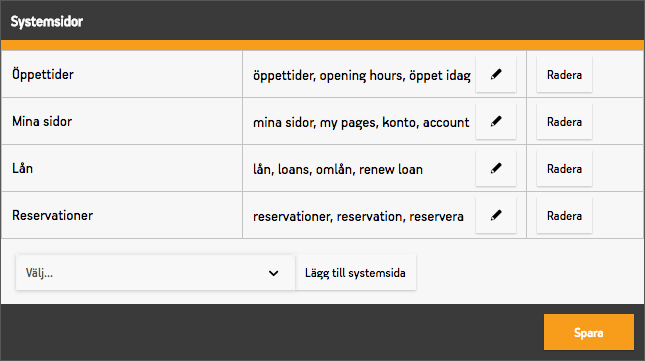
Task: Remove Reservationer with its Radera button
Action: tap(564, 215)
